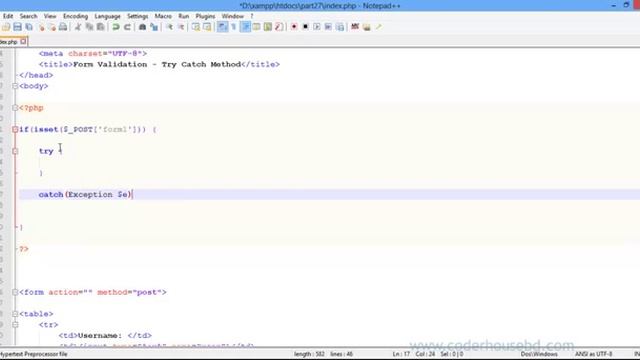
Task: Toggle Show Indent Guide button
Action: coord(245,27)
